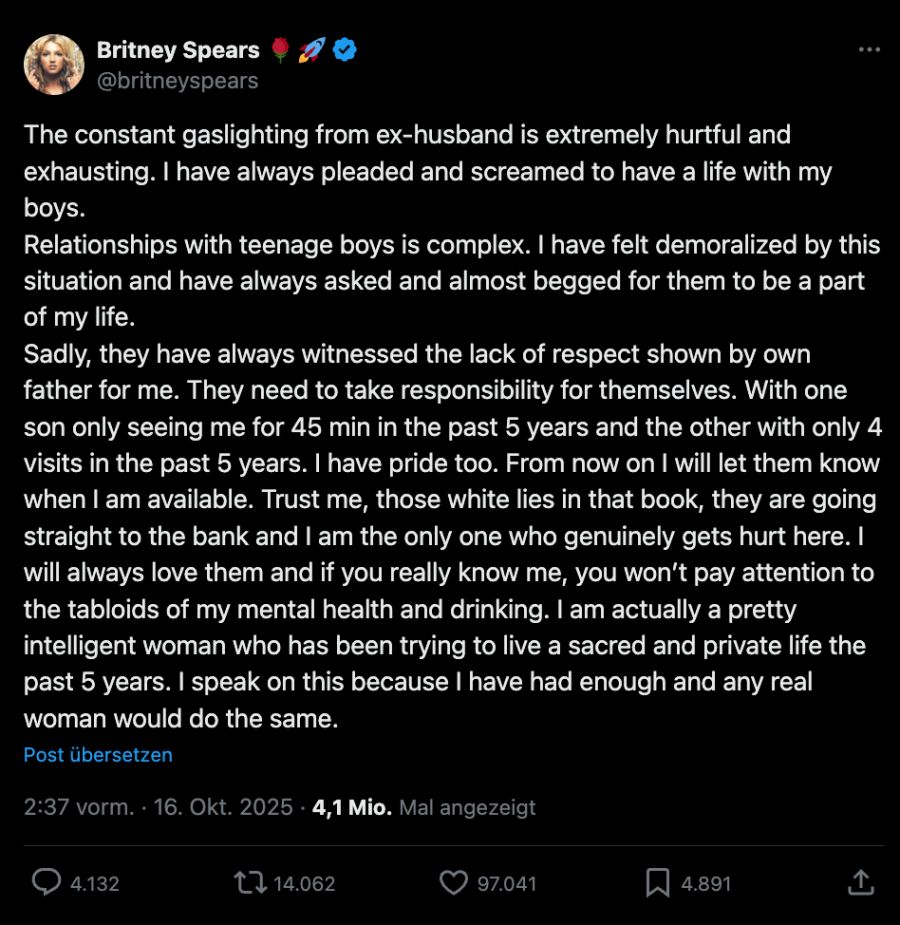Click the blue verified checkmark badge
The image size is (900, 925).
(x=346, y=50)
